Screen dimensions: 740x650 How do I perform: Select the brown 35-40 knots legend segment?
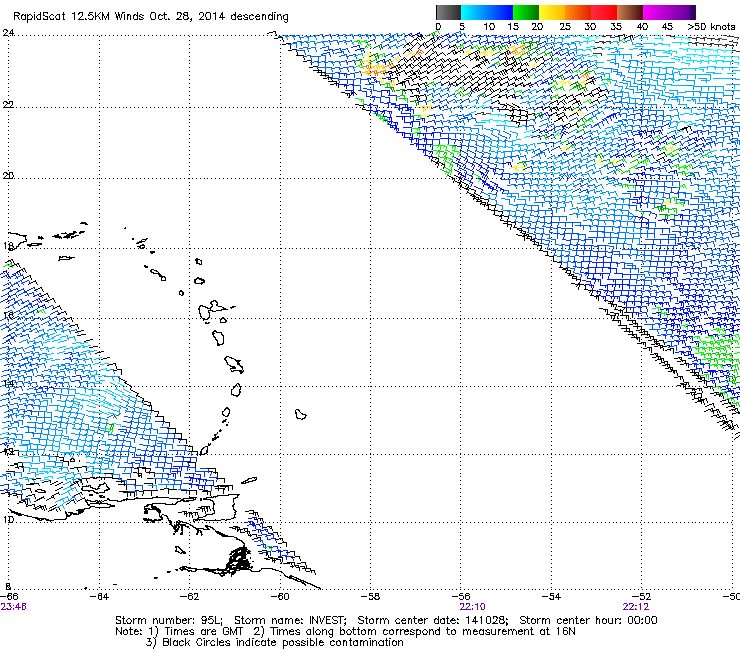(630, 12)
